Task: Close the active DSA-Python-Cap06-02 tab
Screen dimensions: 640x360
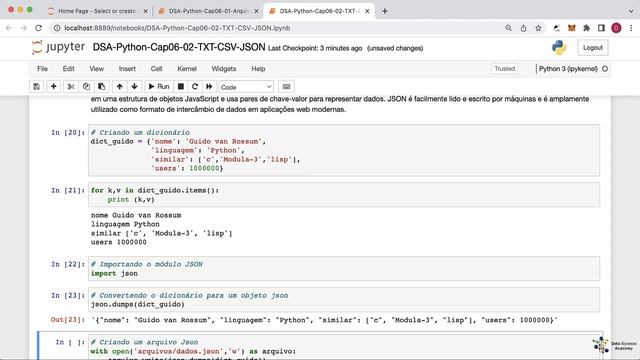Action: [x=367, y=11]
